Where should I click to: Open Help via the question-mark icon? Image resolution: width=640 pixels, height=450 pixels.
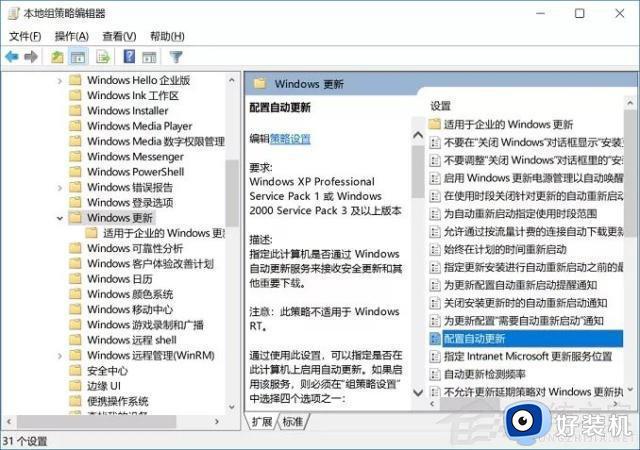click(x=129, y=57)
